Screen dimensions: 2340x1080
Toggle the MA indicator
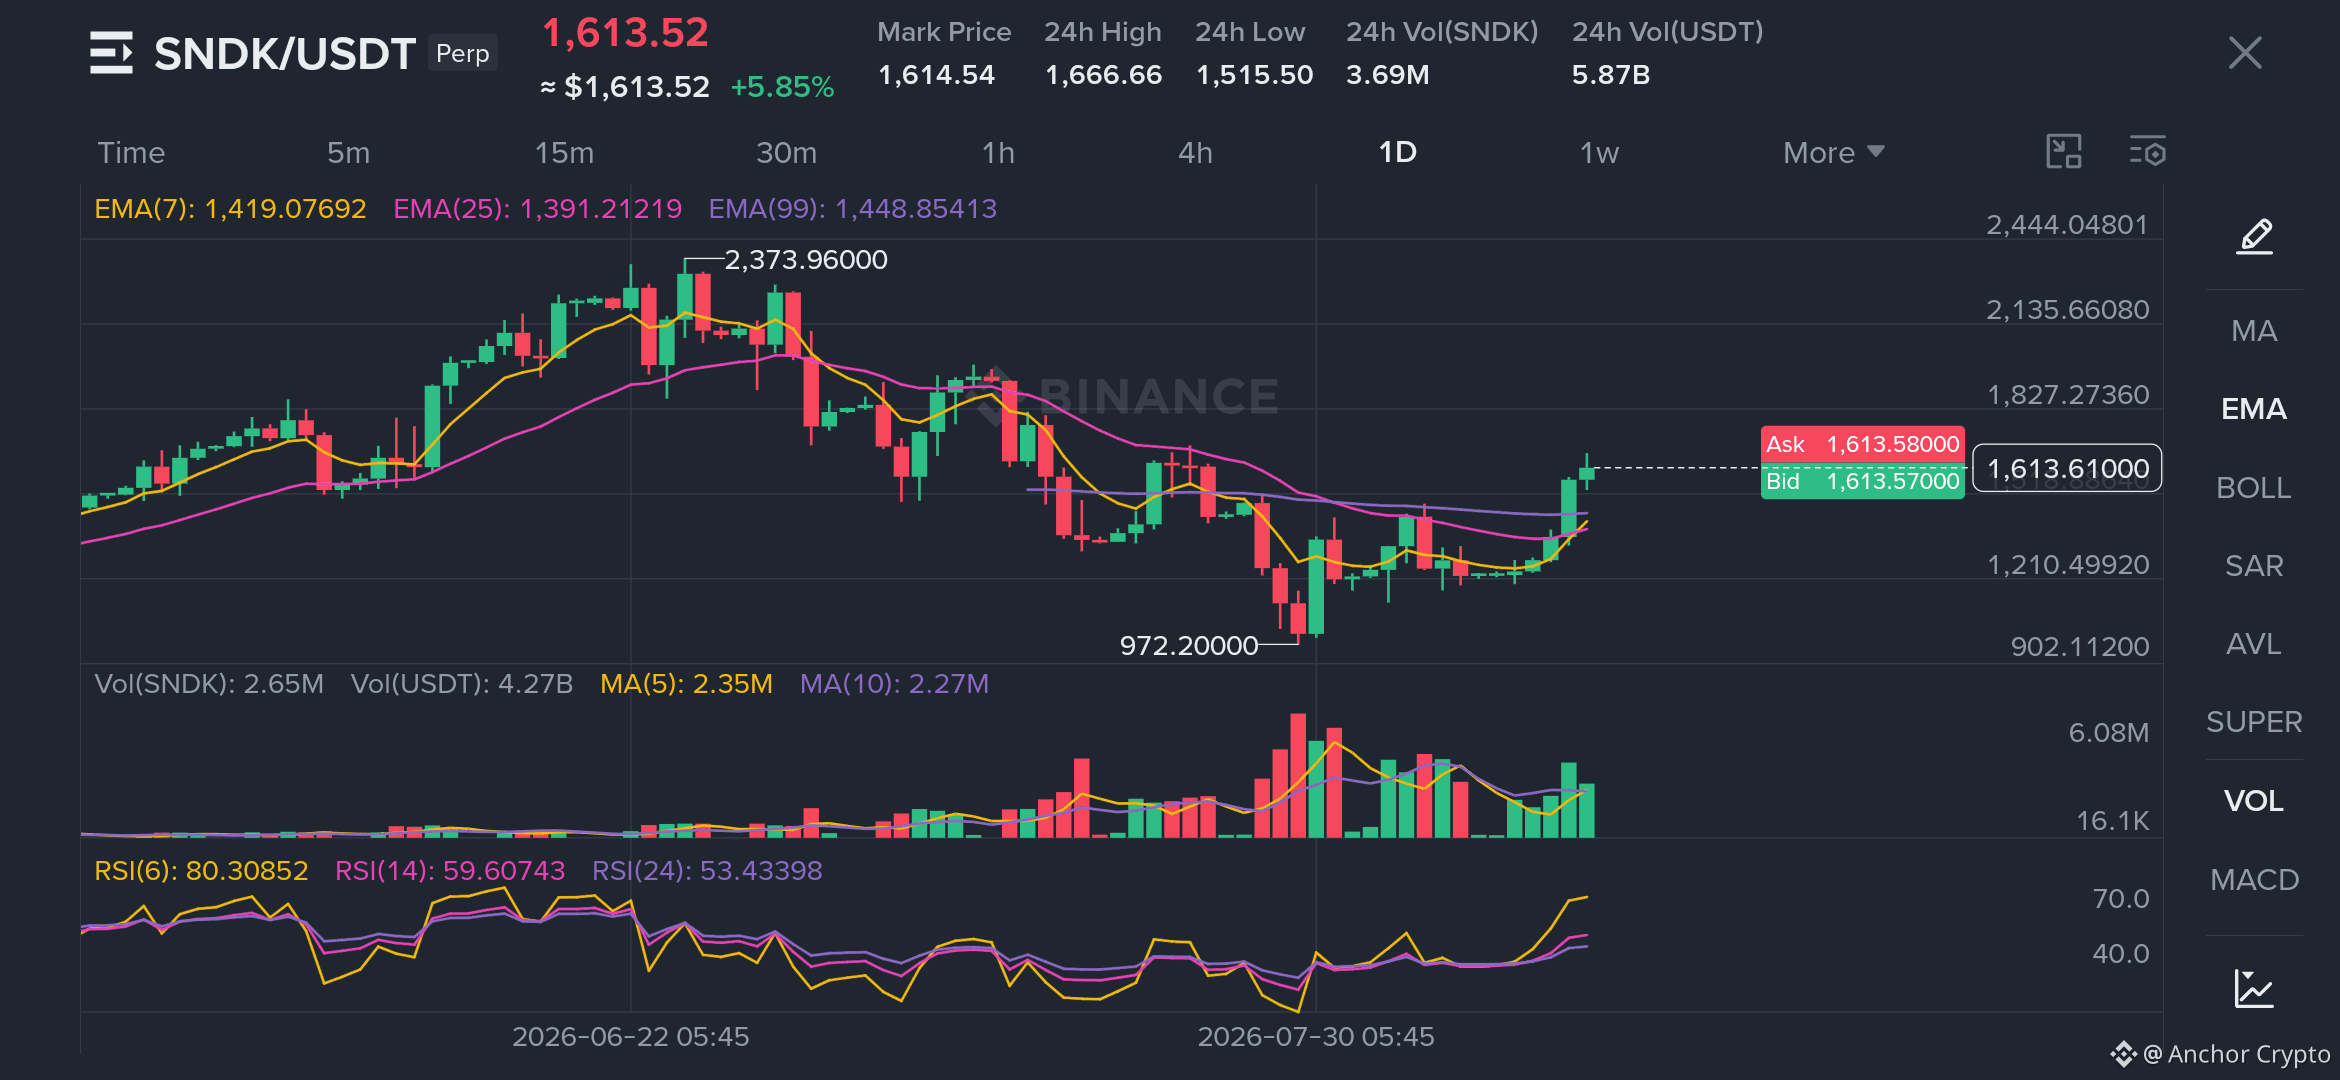click(x=2254, y=330)
